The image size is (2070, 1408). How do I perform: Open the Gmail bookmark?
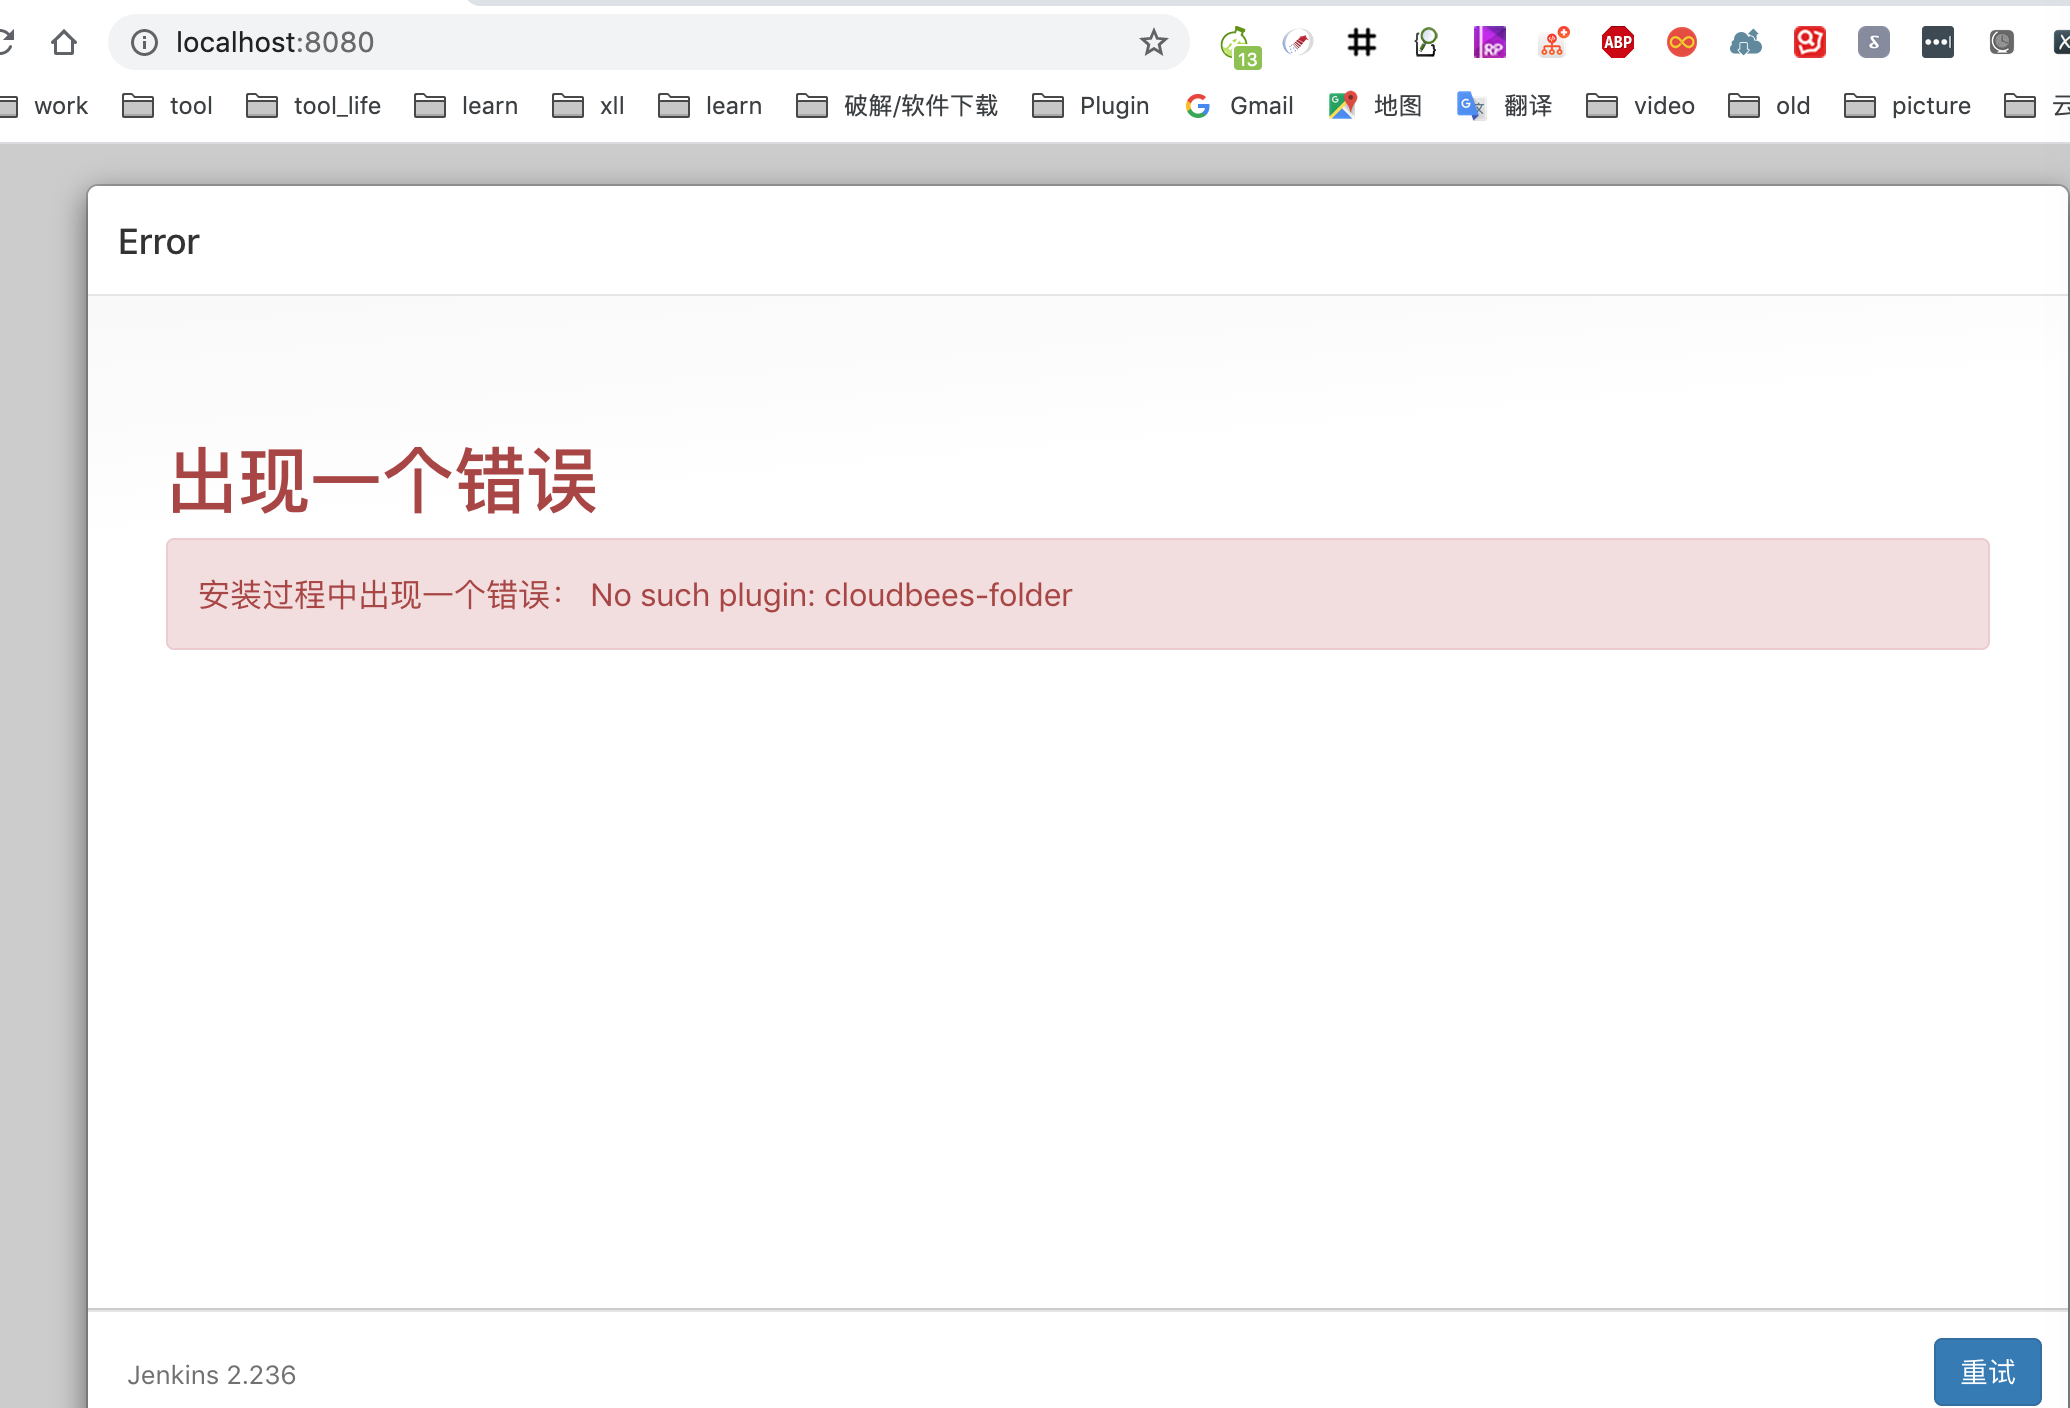pos(1240,106)
